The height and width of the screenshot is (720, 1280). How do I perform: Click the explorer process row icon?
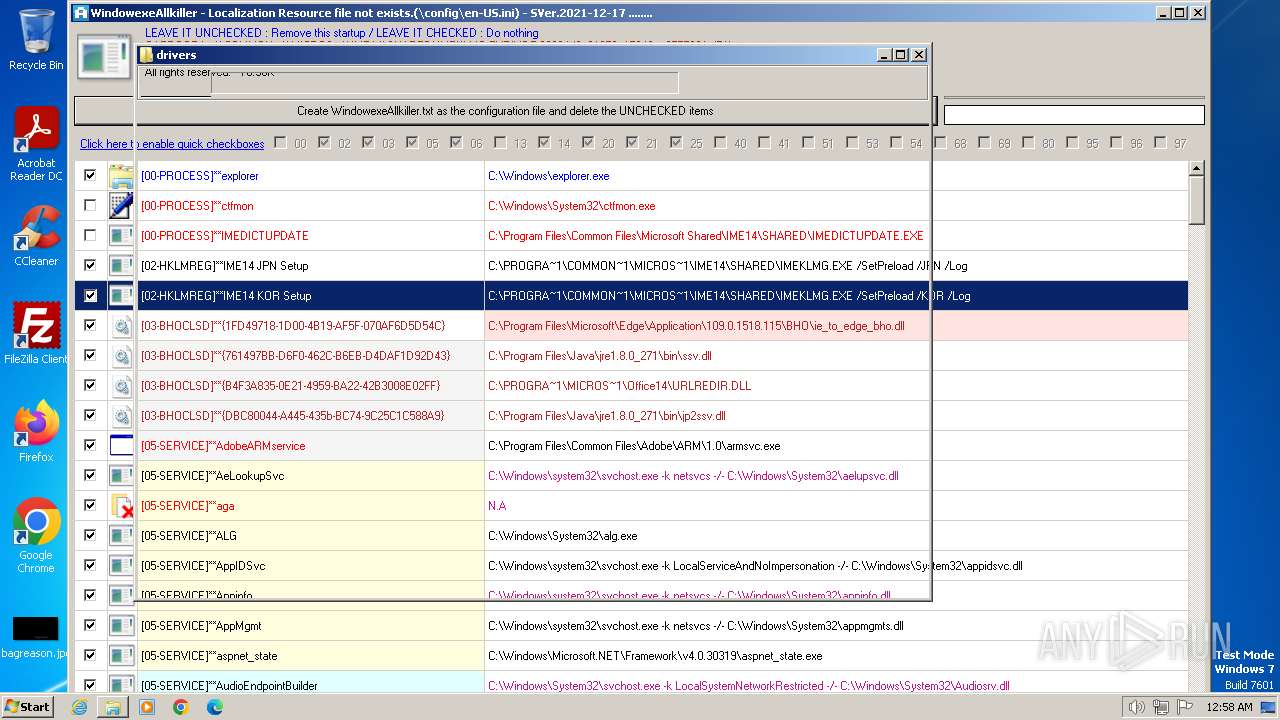121,176
